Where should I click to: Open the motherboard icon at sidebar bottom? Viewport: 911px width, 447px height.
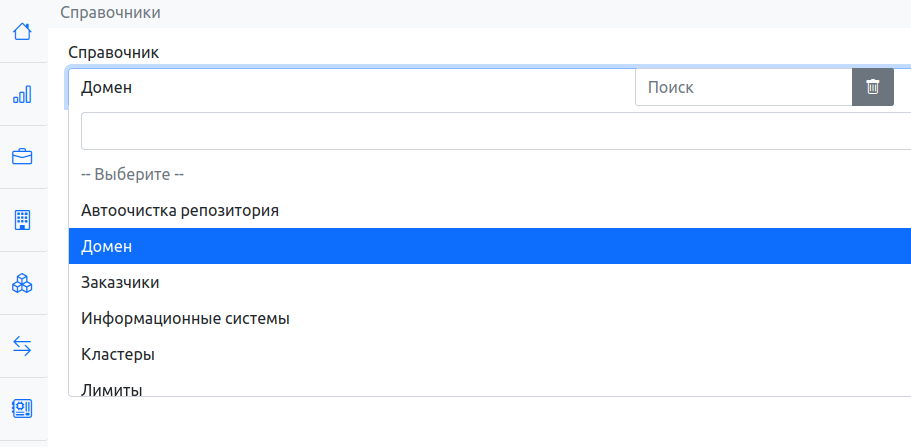22,408
